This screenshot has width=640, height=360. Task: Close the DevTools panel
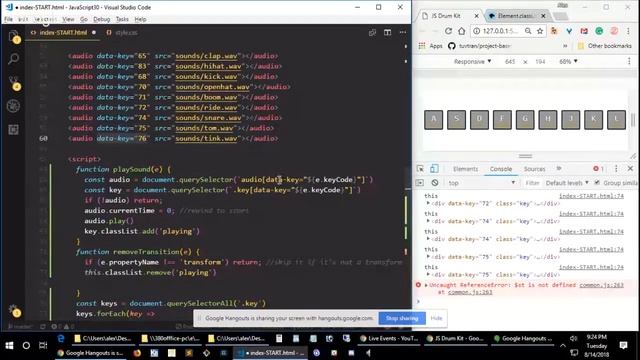(x=630, y=169)
